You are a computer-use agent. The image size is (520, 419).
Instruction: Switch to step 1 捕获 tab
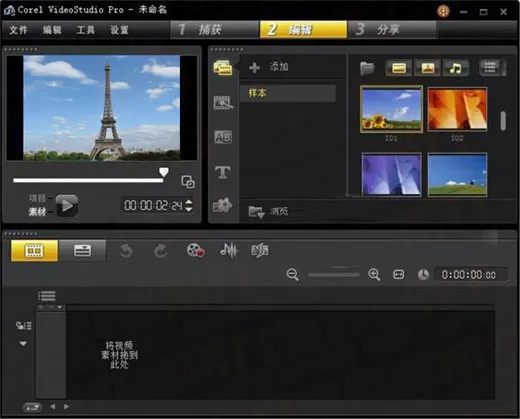pyautogui.click(x=215, y=30)
